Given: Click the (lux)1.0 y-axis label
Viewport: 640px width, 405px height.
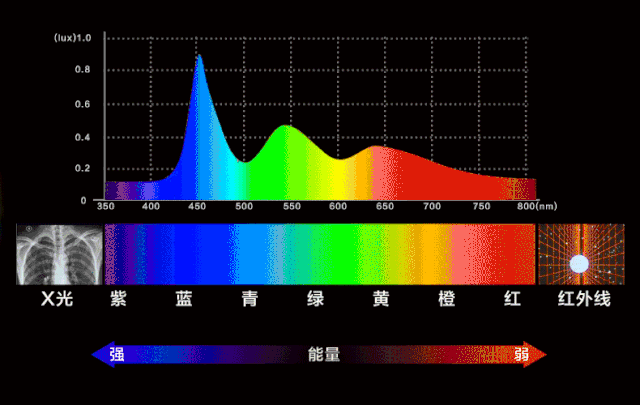Looking at the screenshot, I should coord(71,37).
